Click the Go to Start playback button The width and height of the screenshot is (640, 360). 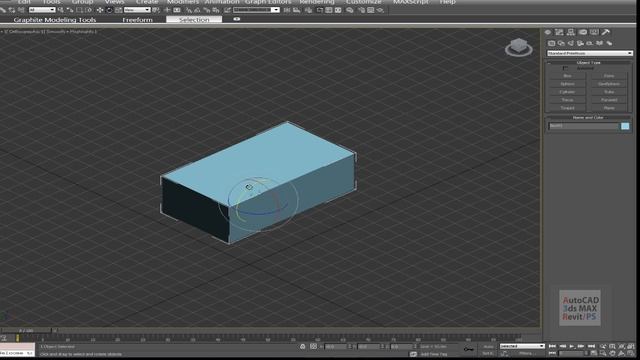pos(552,346)
